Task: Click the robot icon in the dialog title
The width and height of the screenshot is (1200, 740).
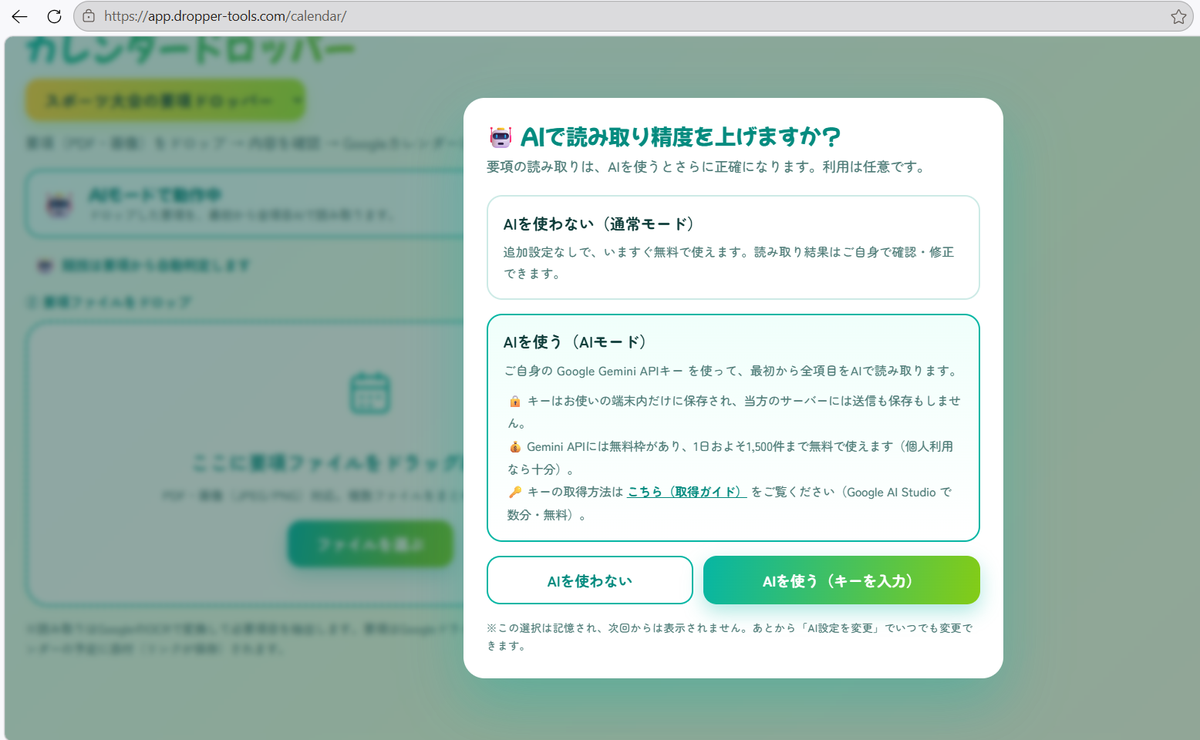Action: pos(500,137)
